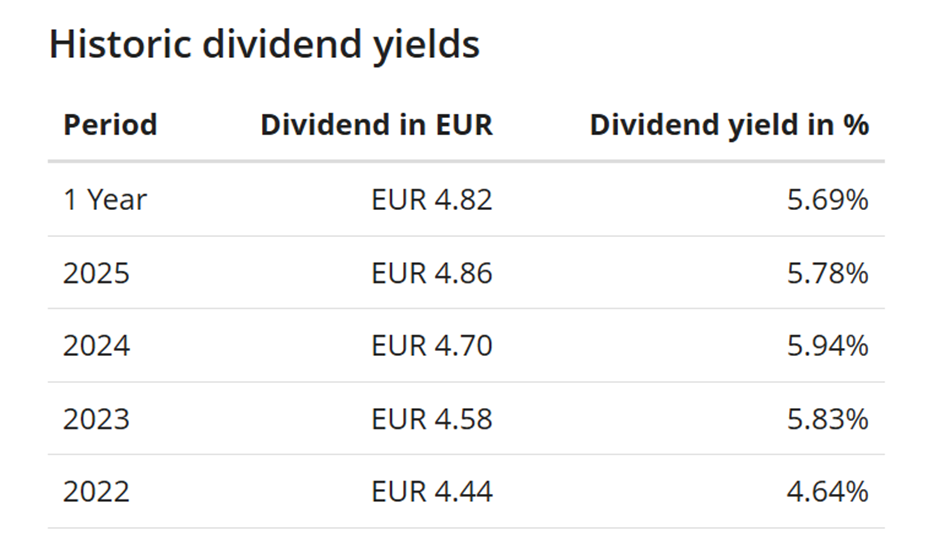The width and height of the screenshot is (945, 558).
Task: Click the EUR 4.44 dividend value
Action: click(431, 492)
